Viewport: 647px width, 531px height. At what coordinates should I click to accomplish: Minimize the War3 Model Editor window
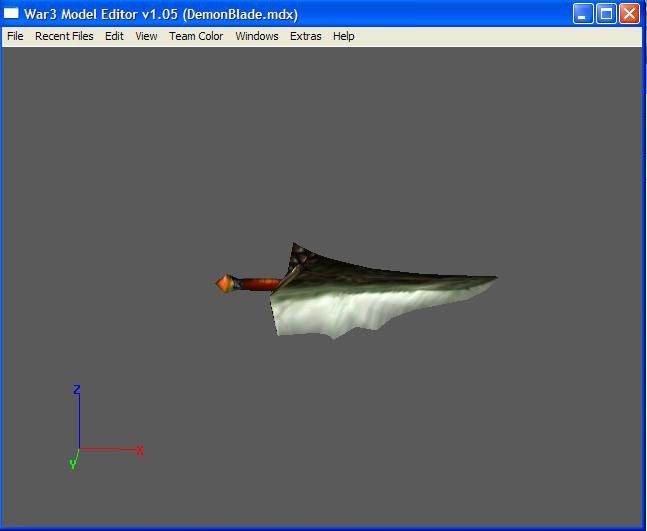tap(583, 14)
